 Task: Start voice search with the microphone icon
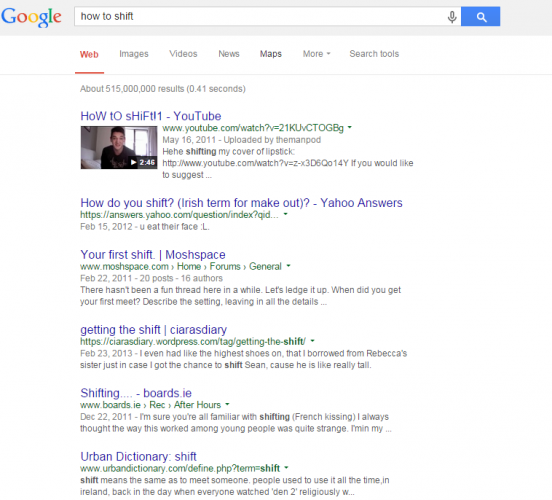(x=452, y=17)
